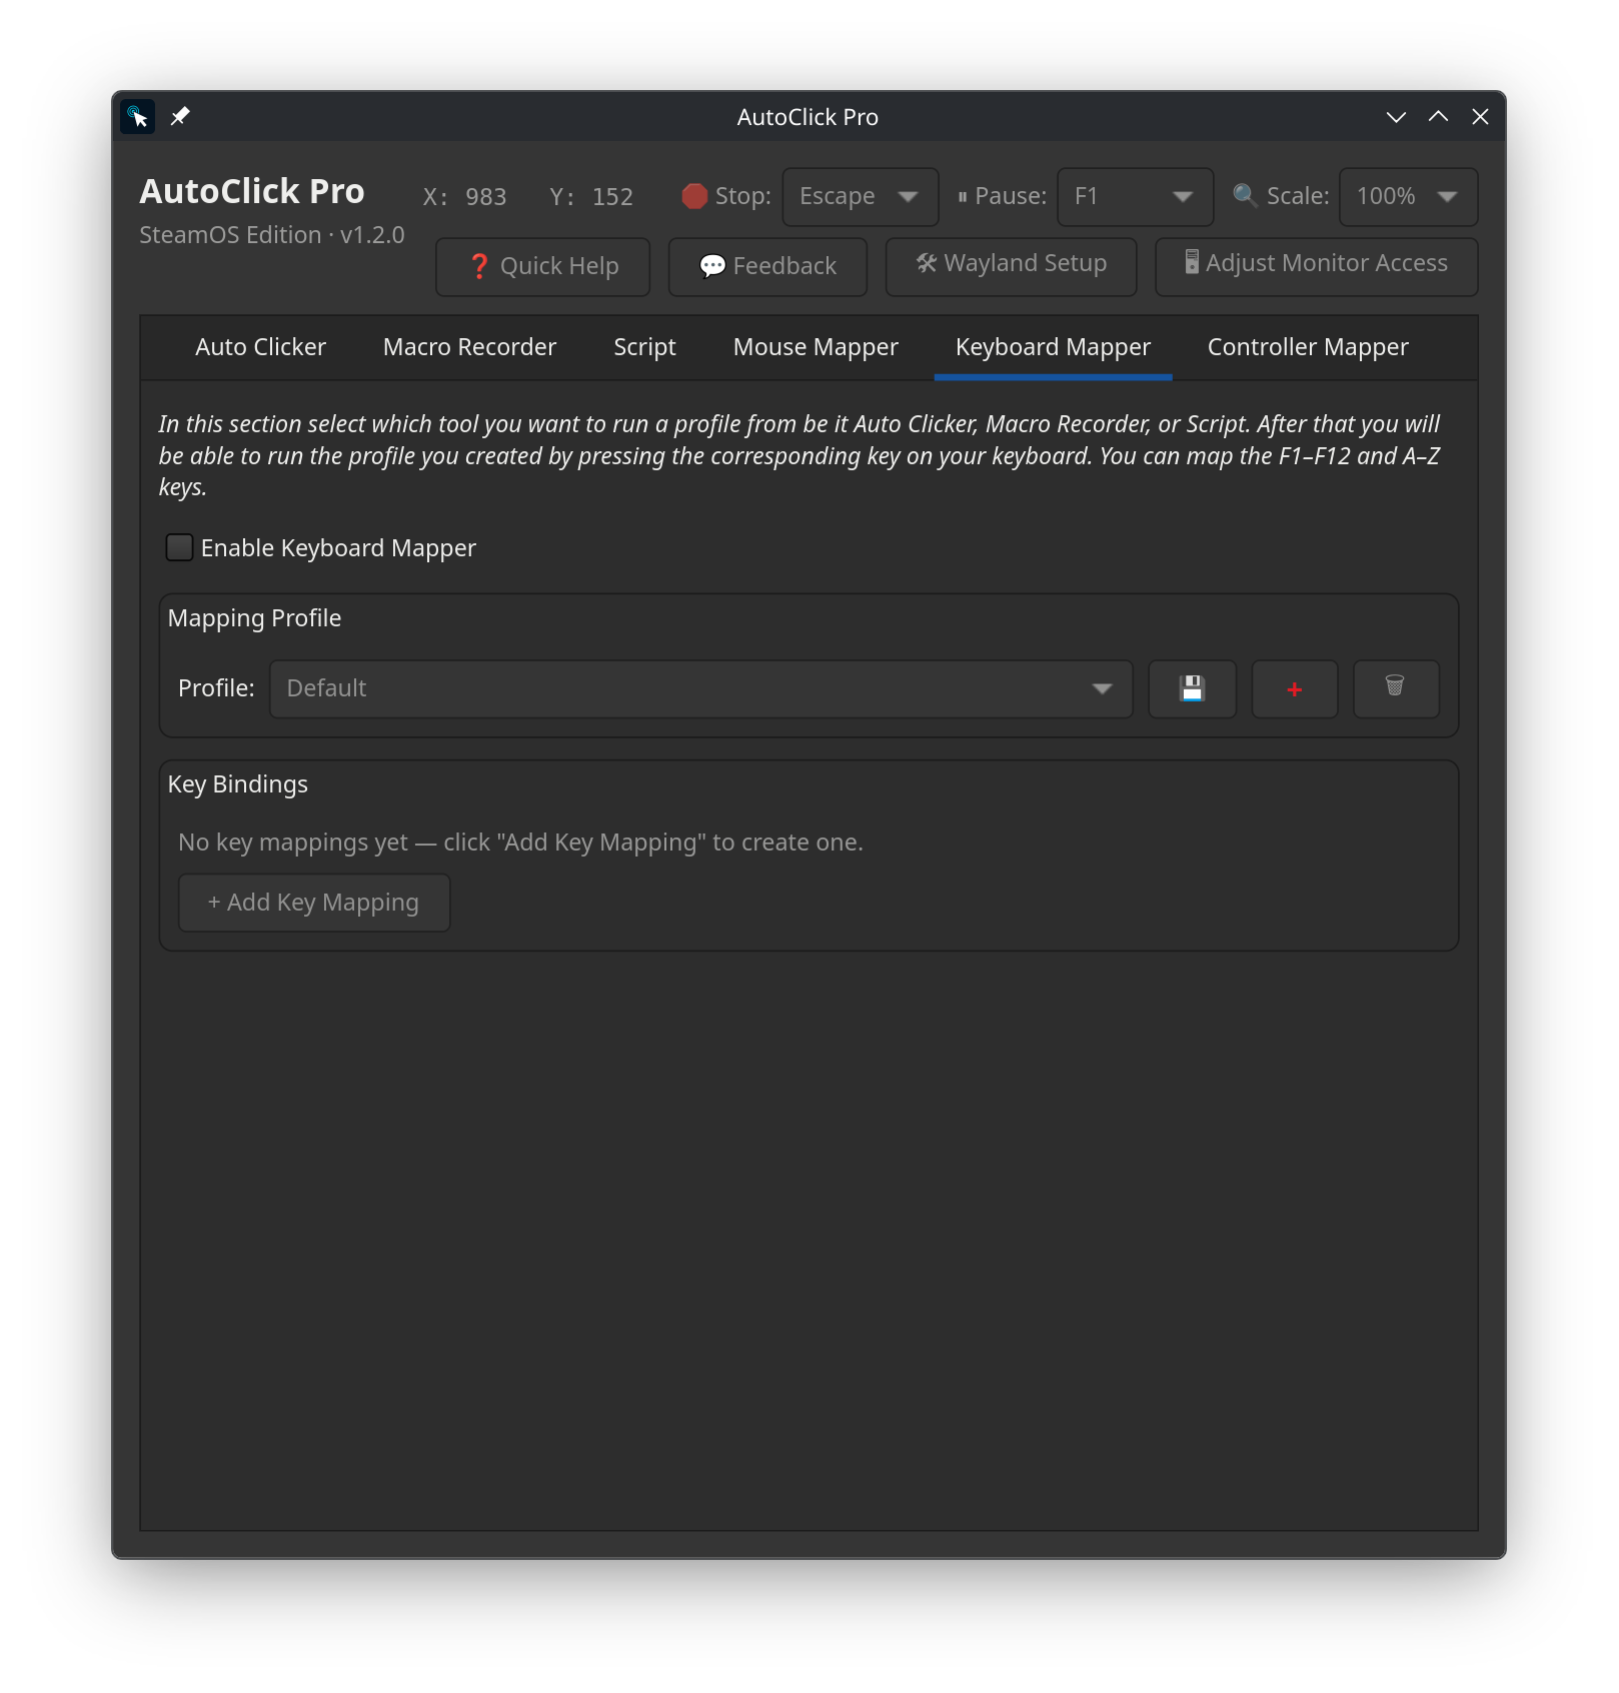Expand the Profile Default combo box
The height and width of the screenshot is (1693, 1619).
coord(700,689)
